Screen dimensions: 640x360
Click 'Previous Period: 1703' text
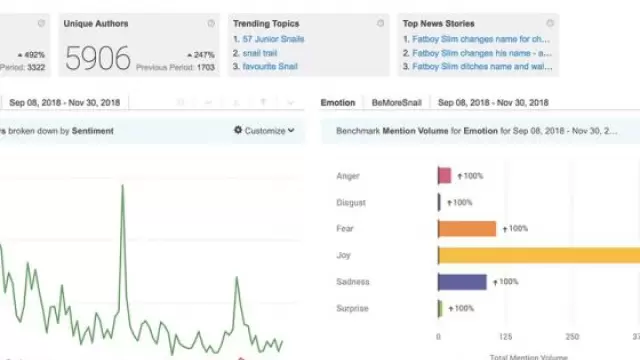click(x=176, y=67)
